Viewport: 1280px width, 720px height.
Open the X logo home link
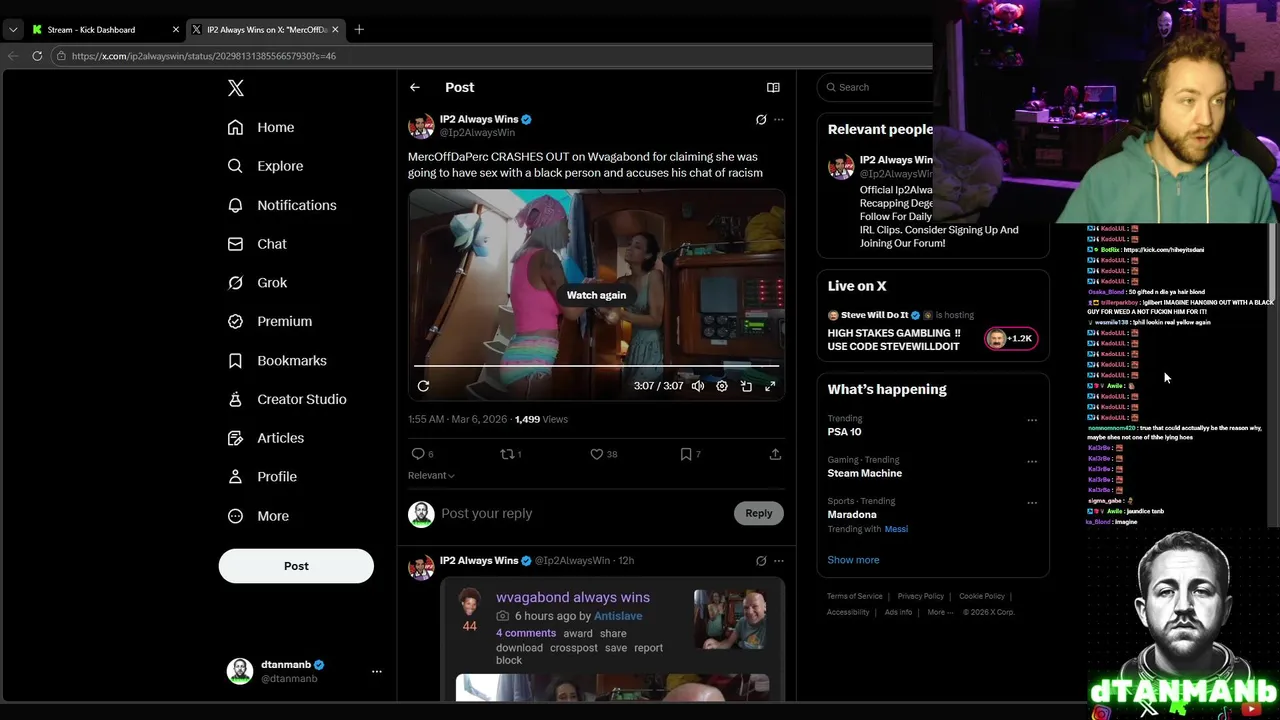[x=236, y=88]
